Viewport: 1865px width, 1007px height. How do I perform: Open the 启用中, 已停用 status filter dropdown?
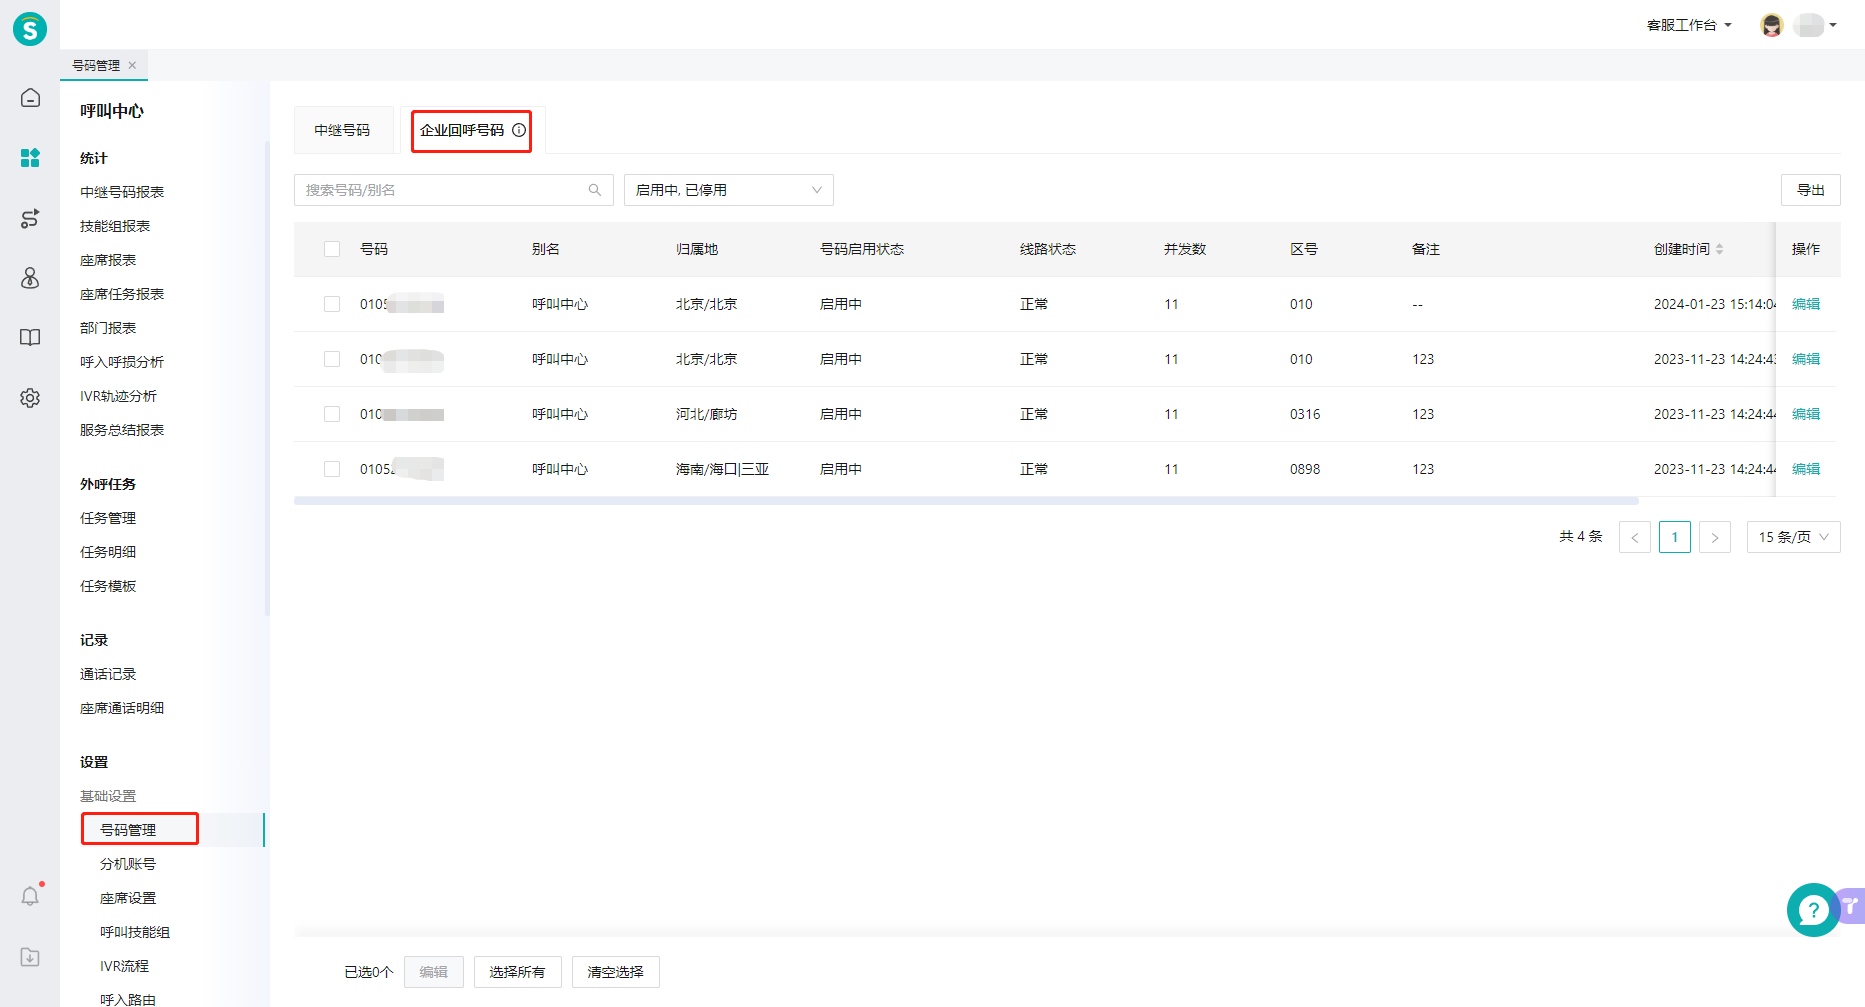(x=729, y=190)
